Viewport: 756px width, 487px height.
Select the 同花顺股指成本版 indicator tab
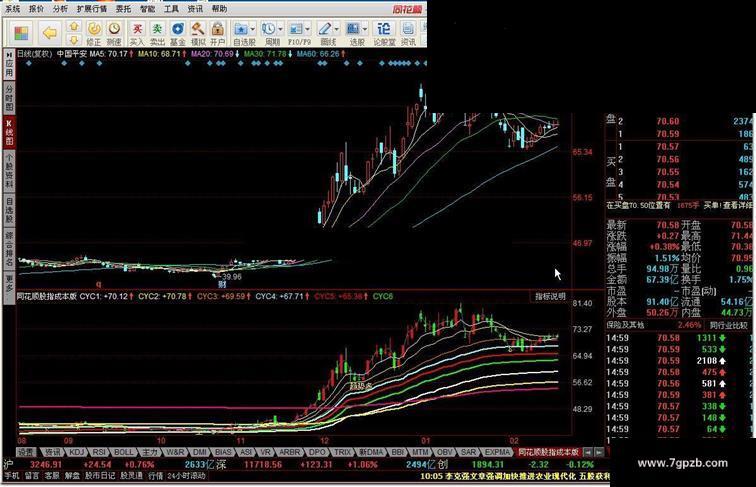point(548,452)
